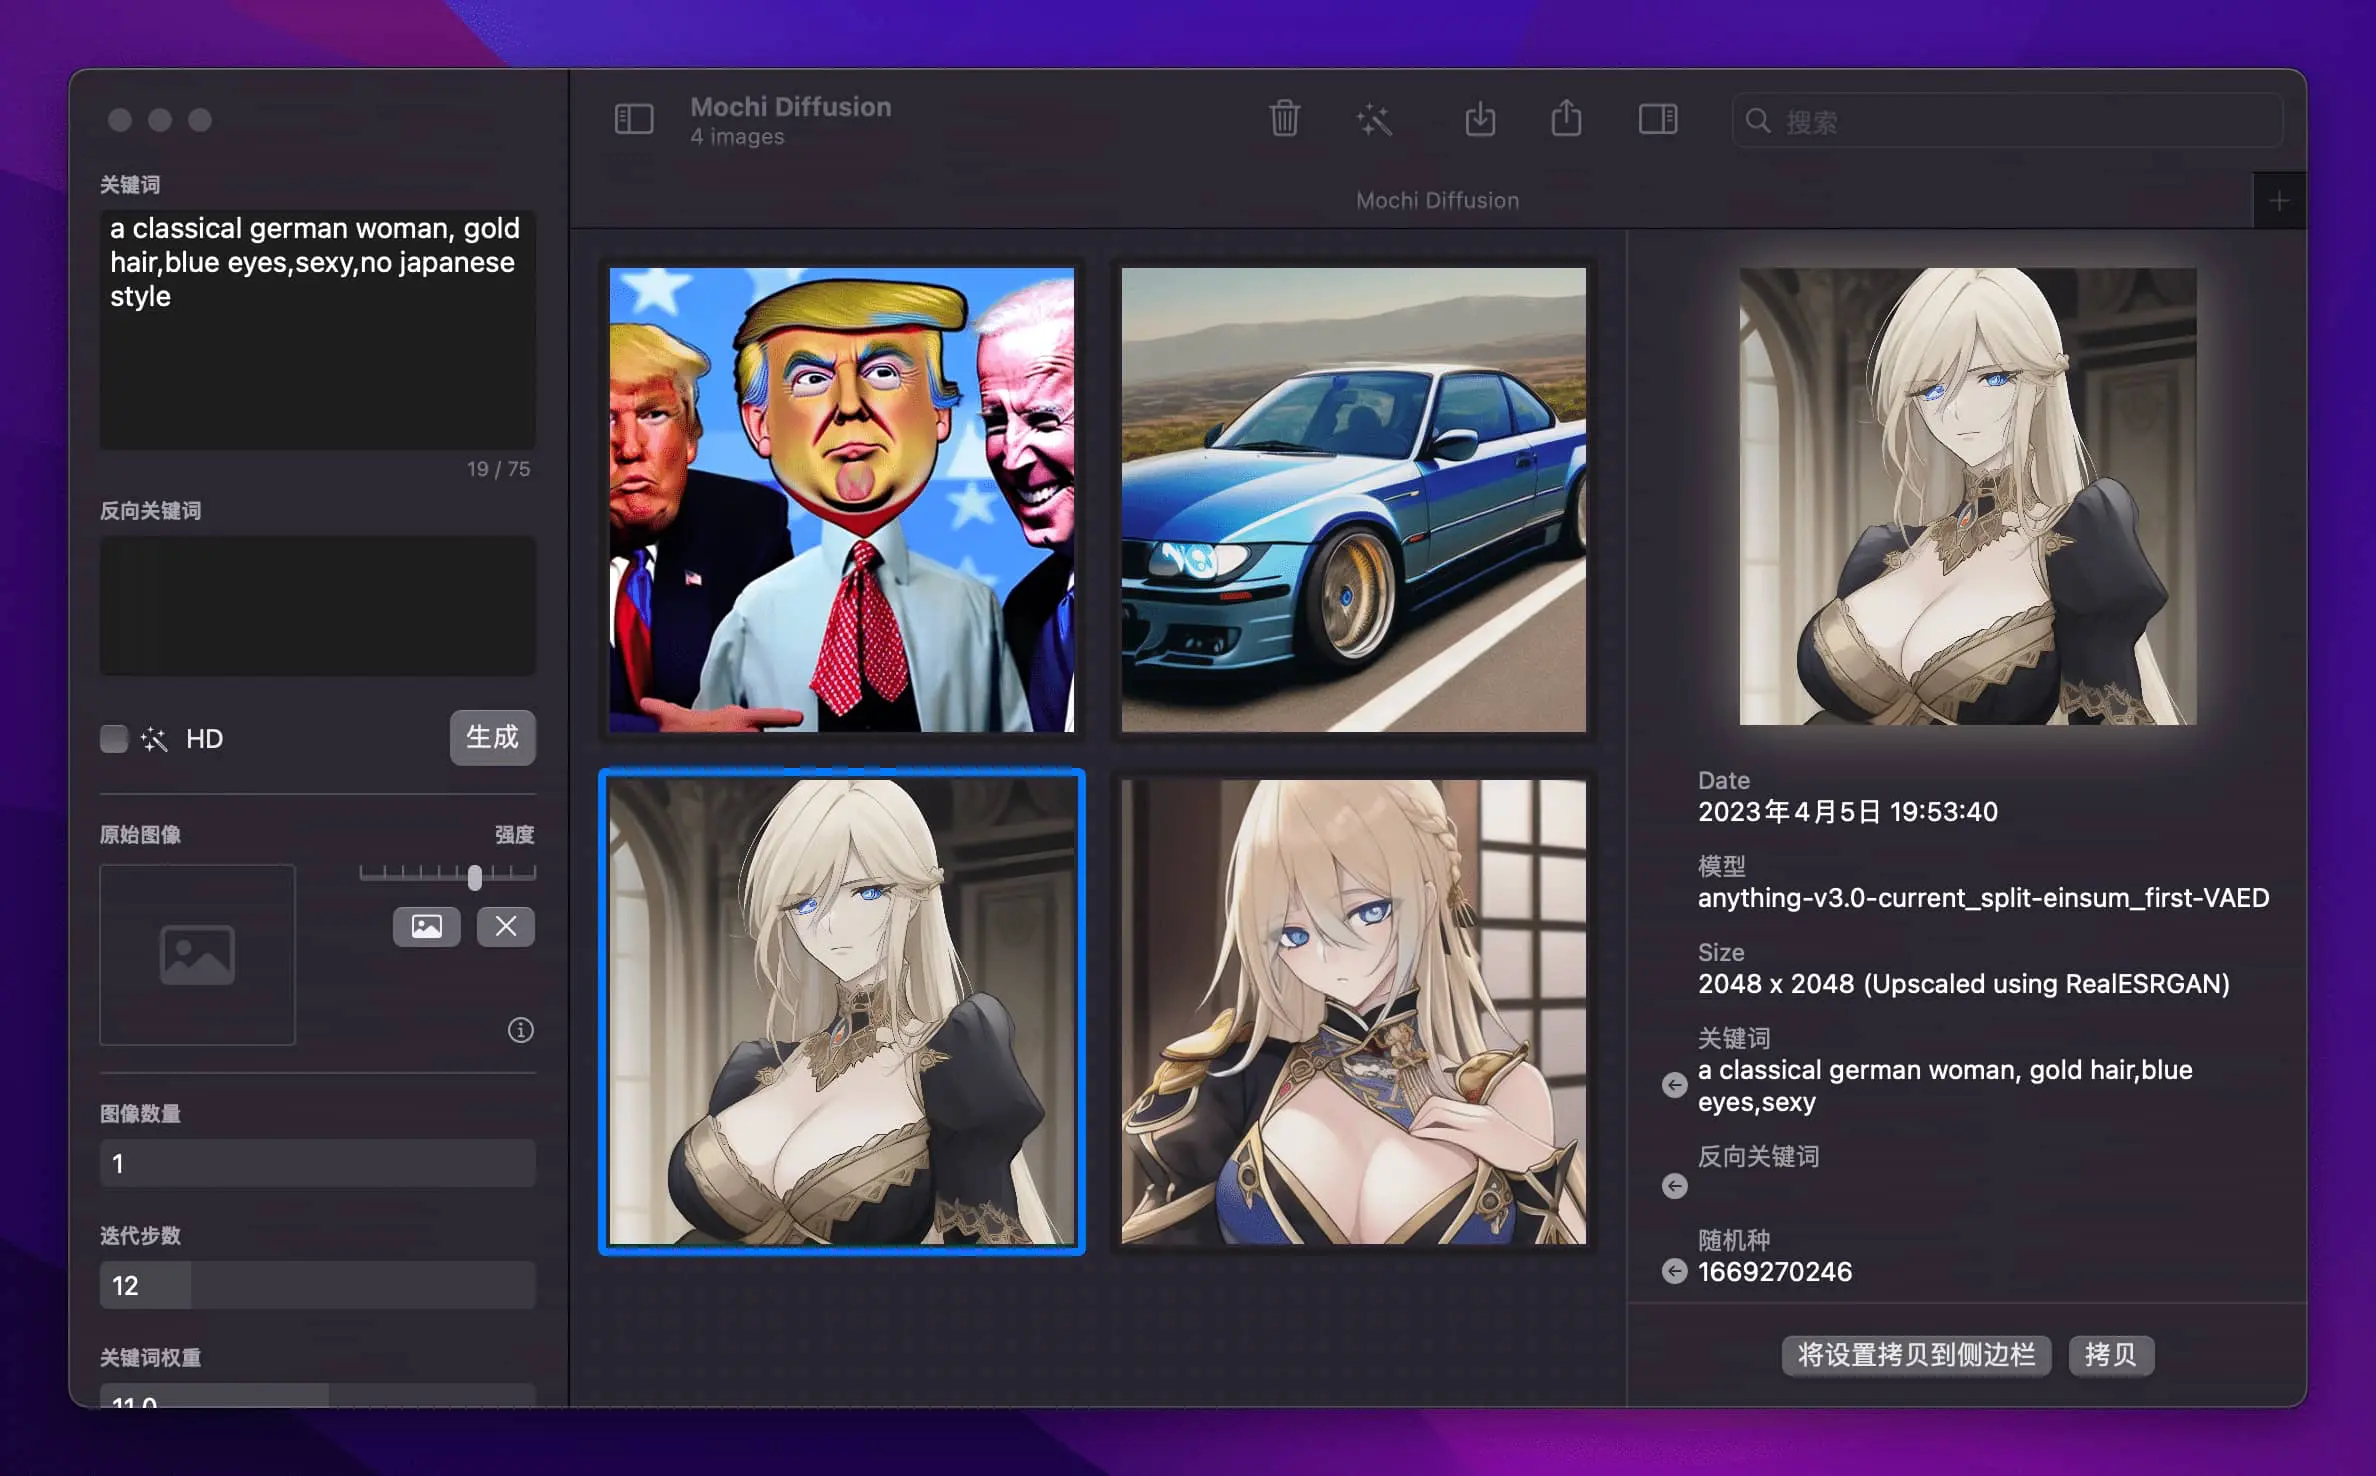Click the 反向关键词 negative prompt box
This screenshot has width=2376, height=1476.
point(317,606)
